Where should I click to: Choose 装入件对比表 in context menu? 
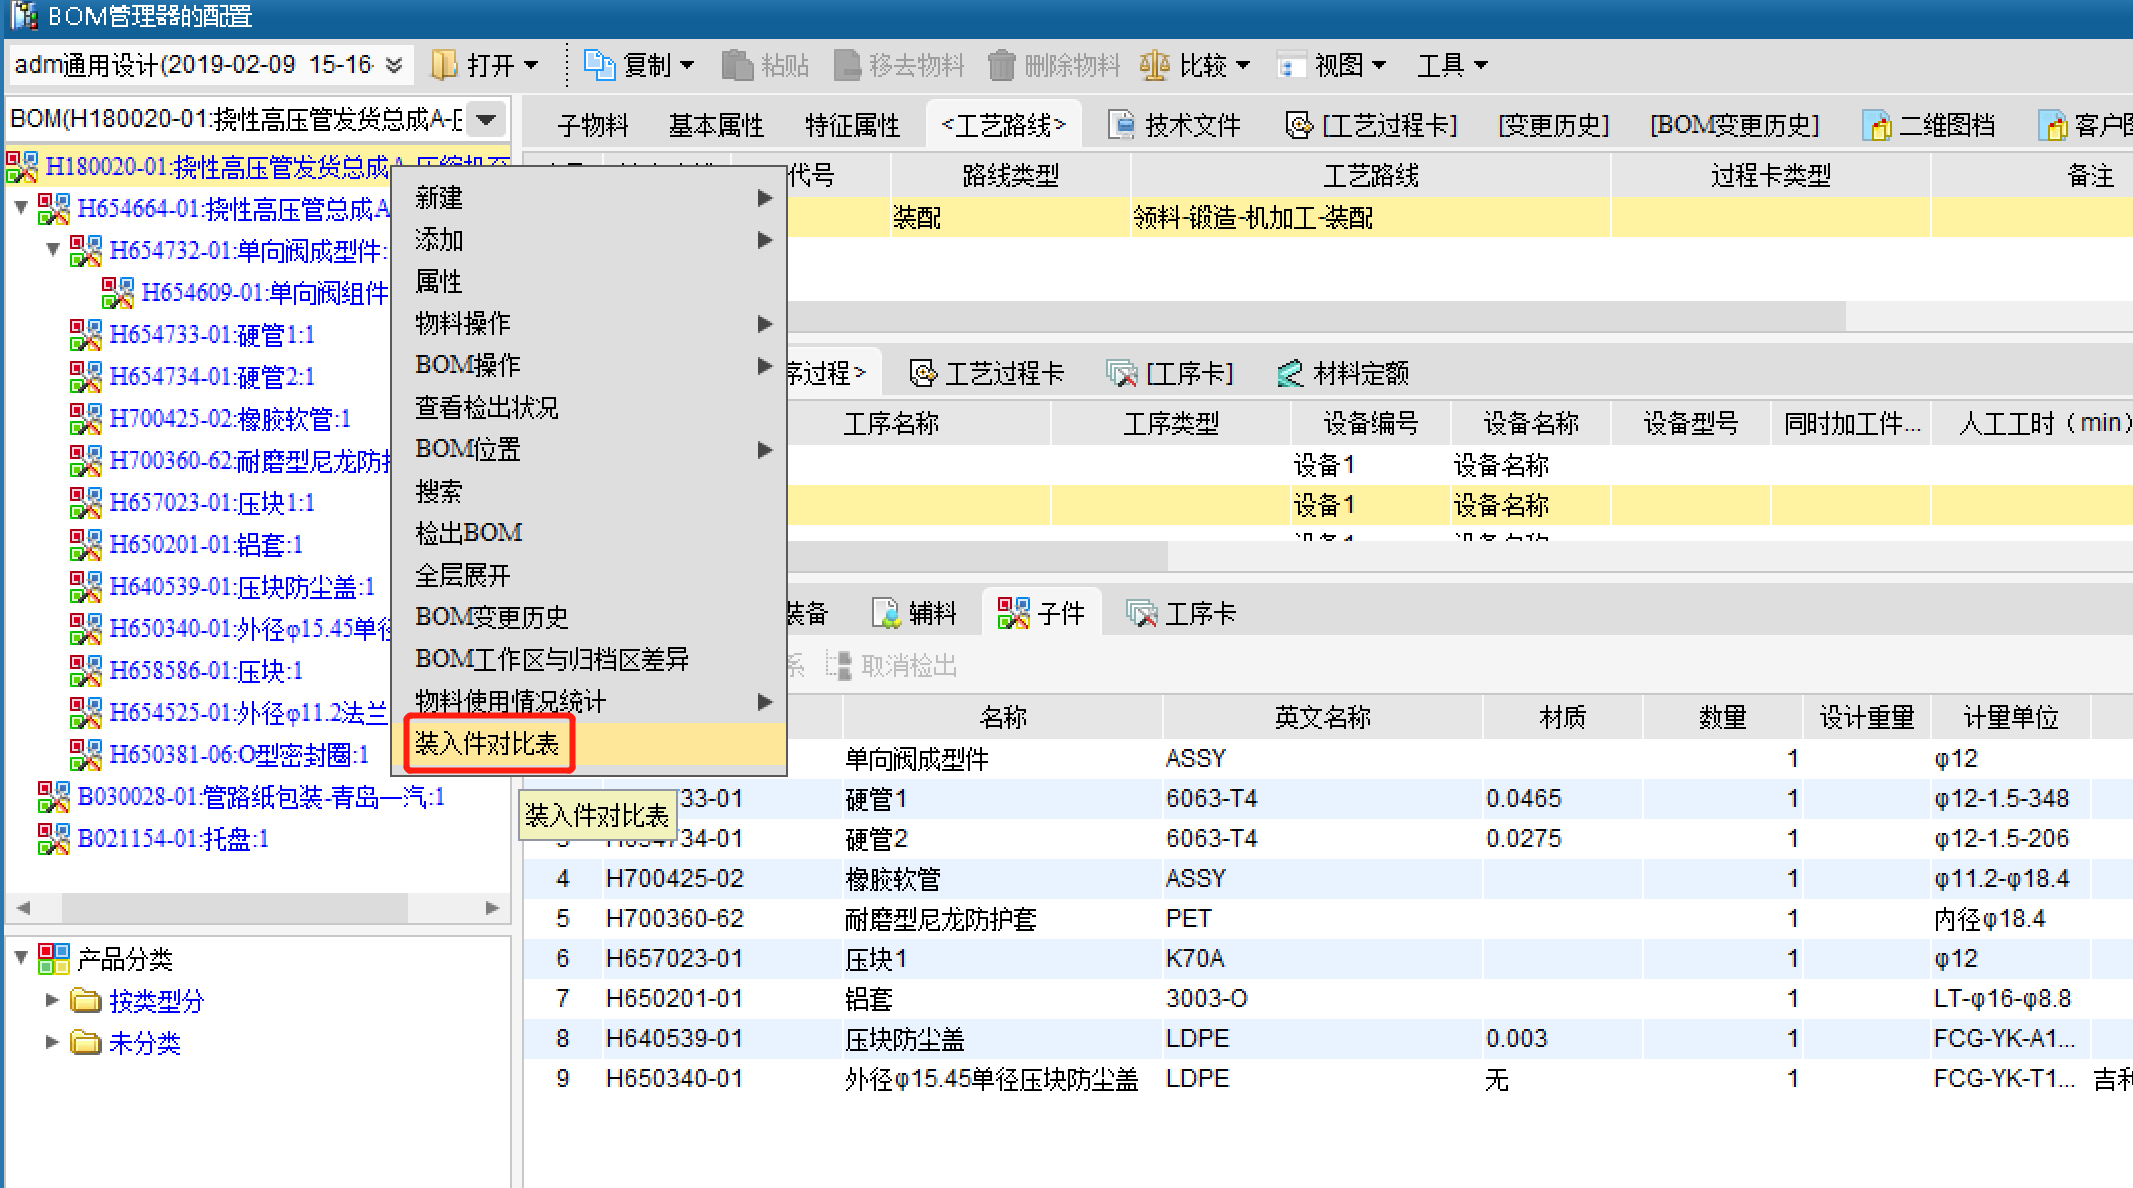[488, 743]
